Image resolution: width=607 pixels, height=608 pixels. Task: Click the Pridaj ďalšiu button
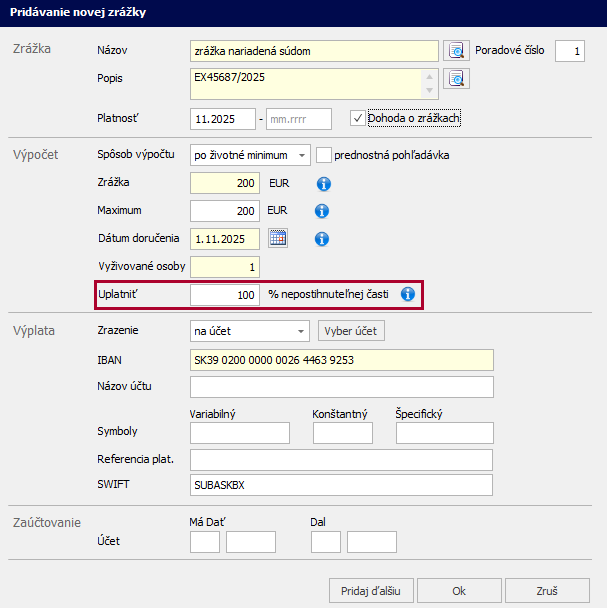[x=371, y=590]
